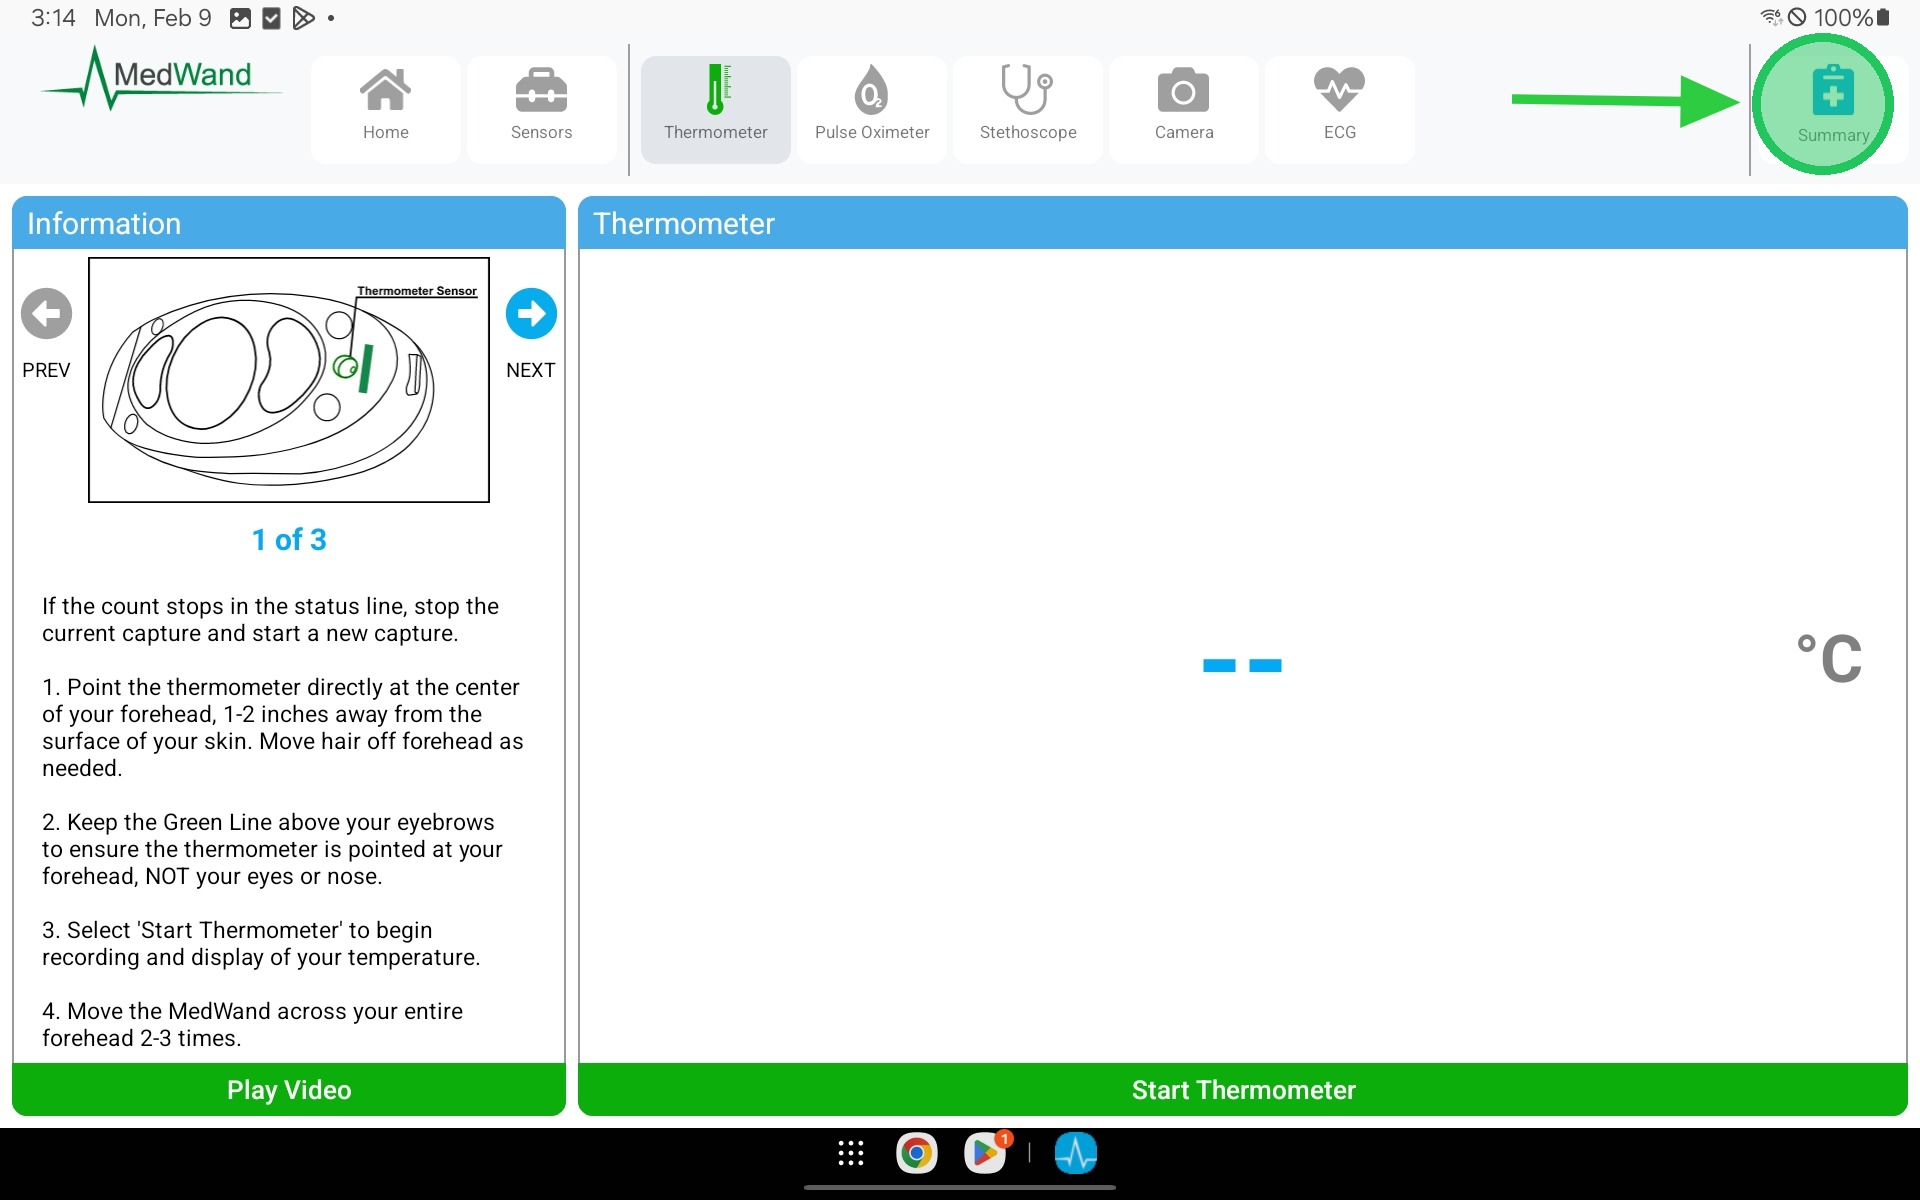Open the Home tab icon
Image resolution: width=1920 pixels, height=1200 pixels.
[x=385, y=107]
